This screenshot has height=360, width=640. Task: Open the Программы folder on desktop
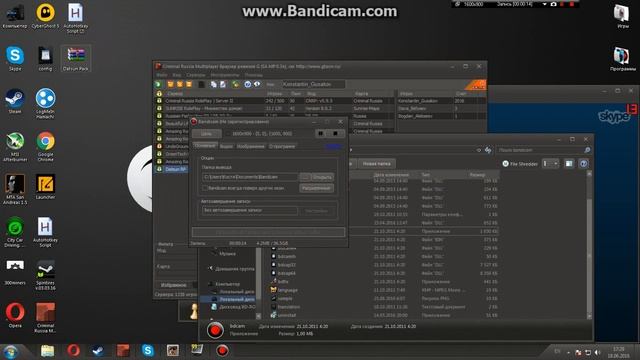click(622, 60)
